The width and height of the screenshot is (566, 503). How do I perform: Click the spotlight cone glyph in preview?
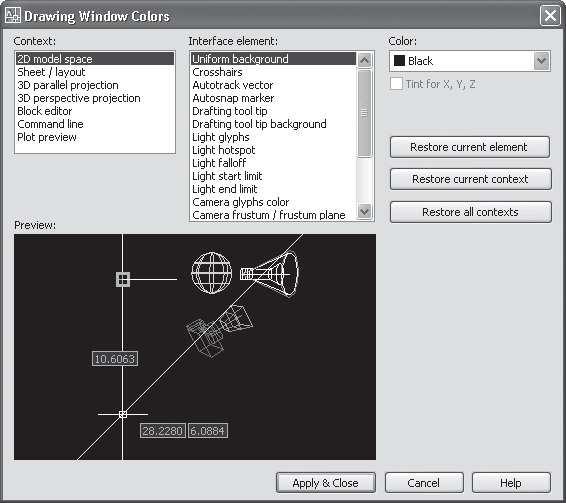tap(270, 273)
